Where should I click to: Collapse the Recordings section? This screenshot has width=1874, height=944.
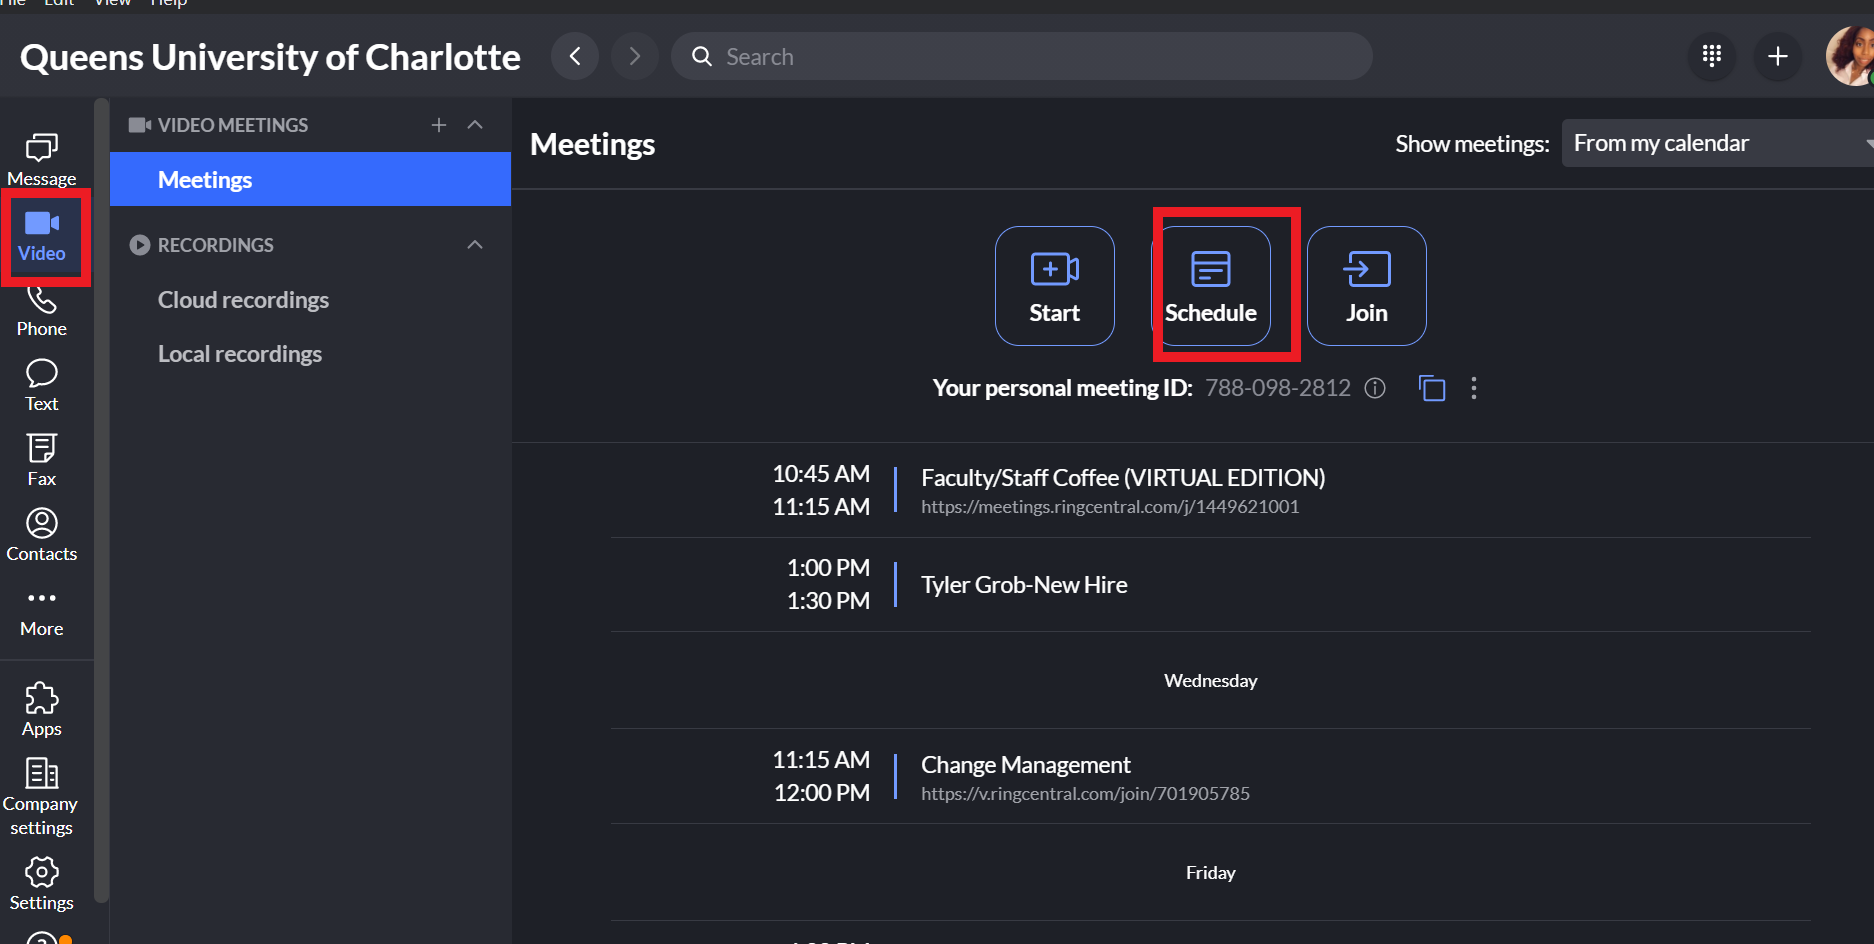(x=475, y=245)
